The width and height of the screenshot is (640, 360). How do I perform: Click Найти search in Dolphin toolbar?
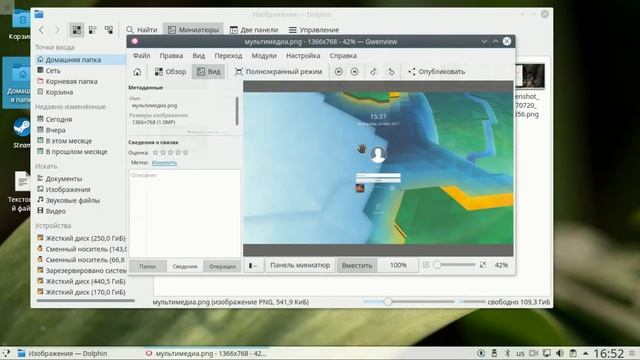click(x=142, y=30)
